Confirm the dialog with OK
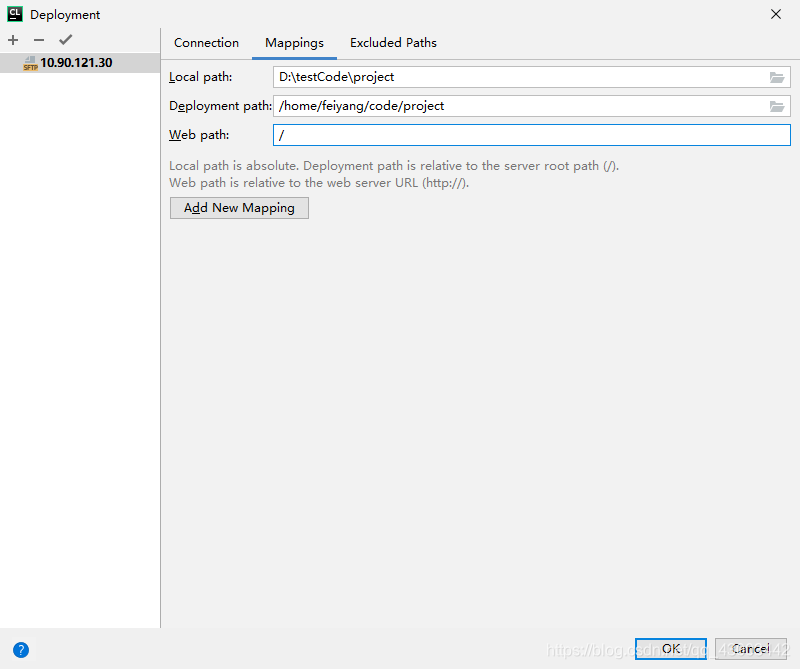The image size is (800, 669). coord(670,649)
